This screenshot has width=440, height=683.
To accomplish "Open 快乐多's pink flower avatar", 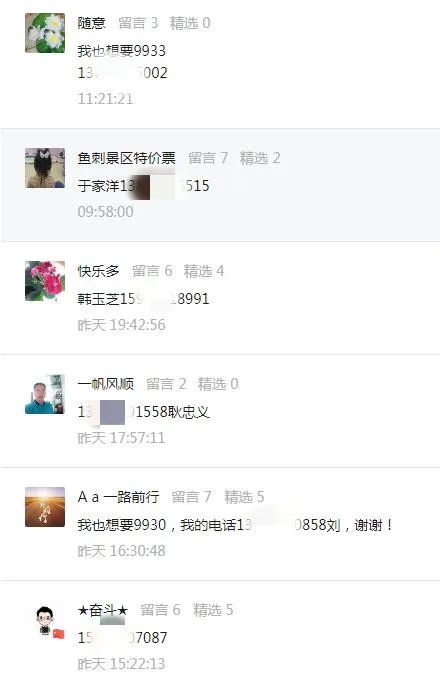I will pyautogui.click(x=45, y=281).
